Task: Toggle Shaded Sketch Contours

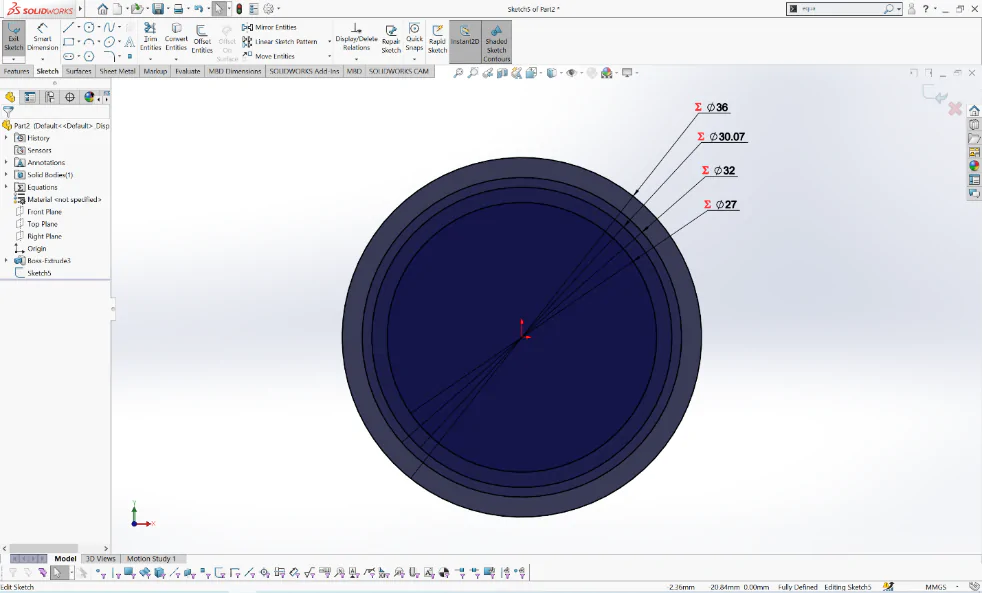Action: (x=497, y=41)
